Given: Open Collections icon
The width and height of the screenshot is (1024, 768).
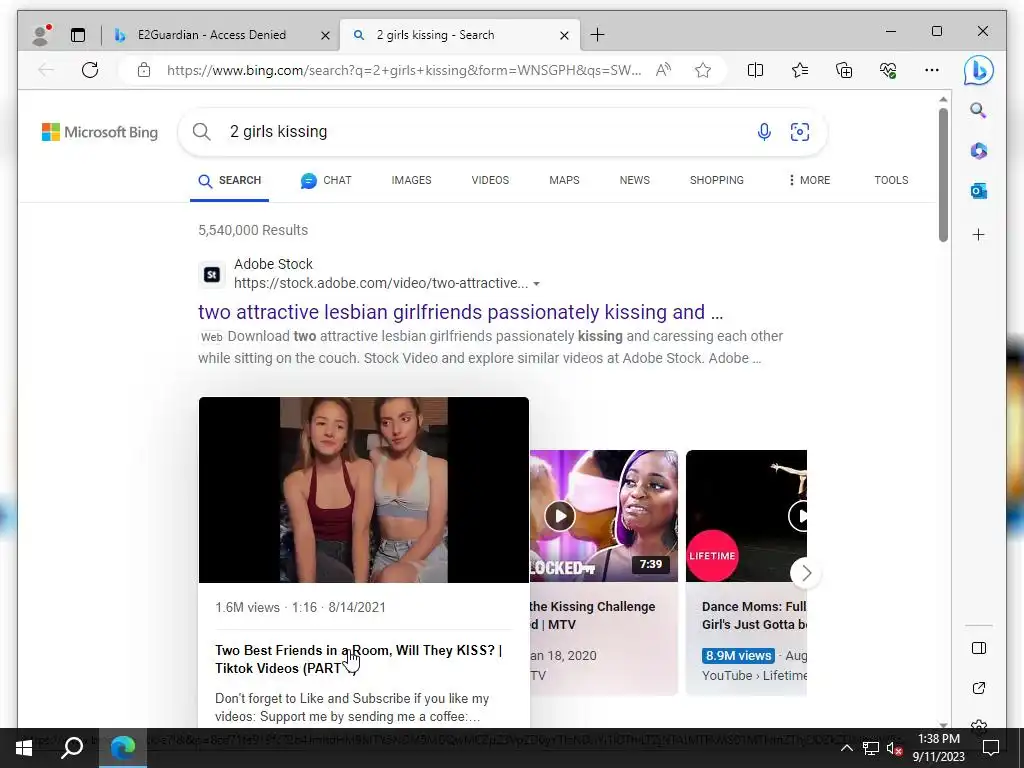Looking at the screenshot, I should pyautogui.click(x=844, y=70).
